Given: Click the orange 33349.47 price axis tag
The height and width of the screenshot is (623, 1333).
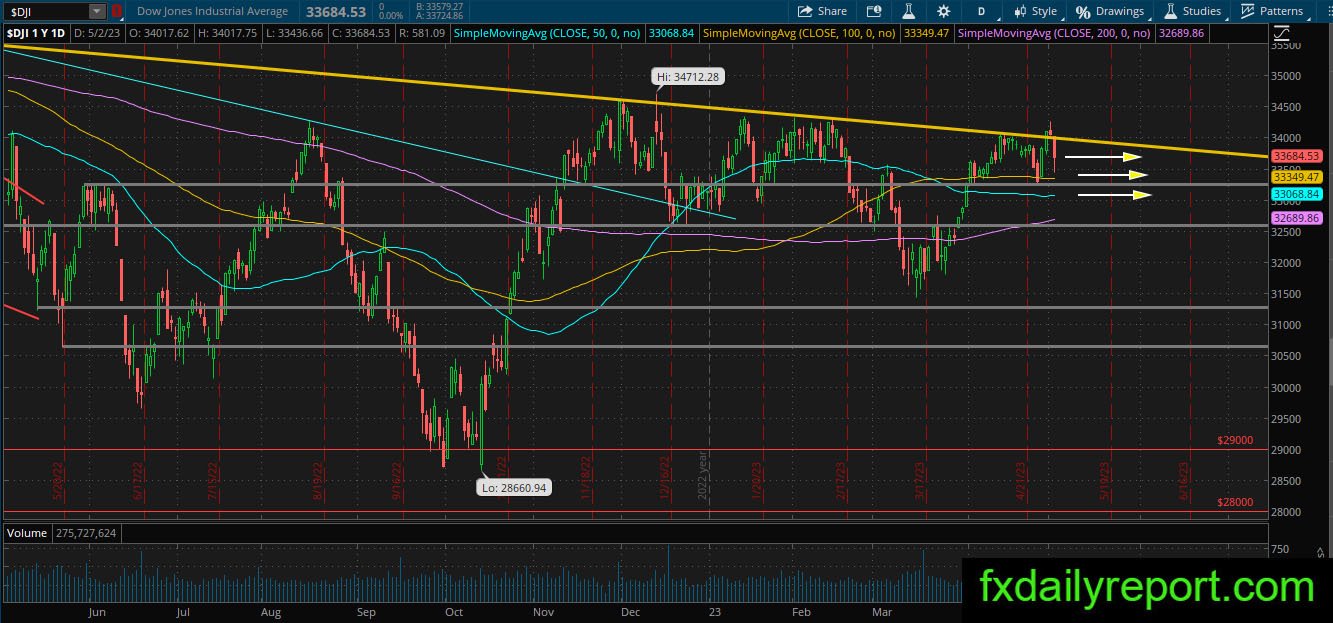Looking at the screenshot, I should pos(1297,176).
